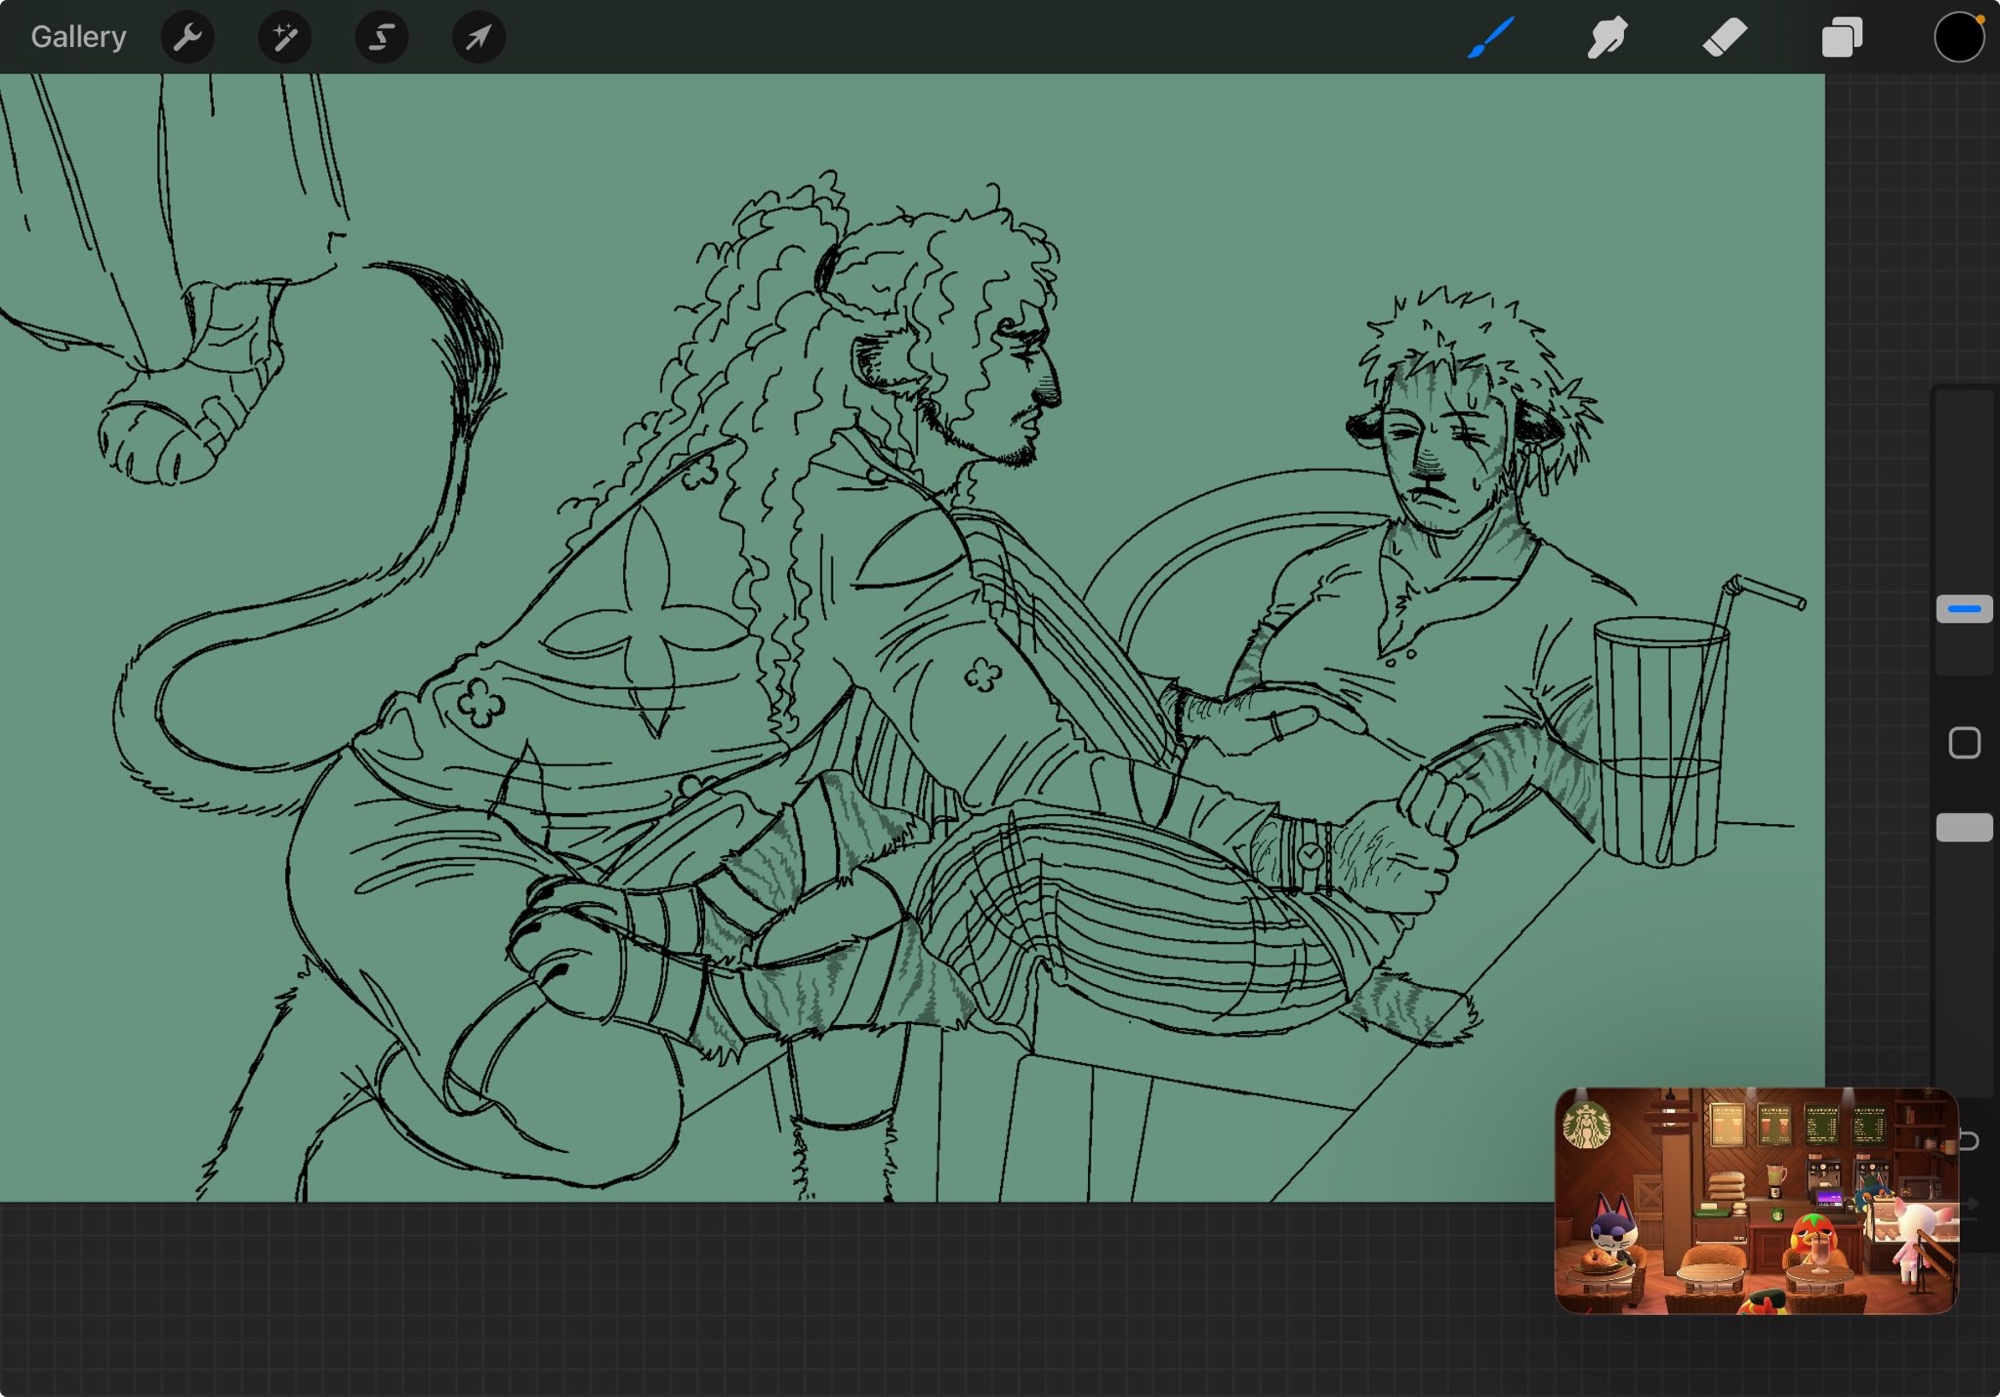Image resolution: width=2000 pixels, height=1397 pixels.
Task: Open the Actions wrench menu
Action: pos(187,38)
